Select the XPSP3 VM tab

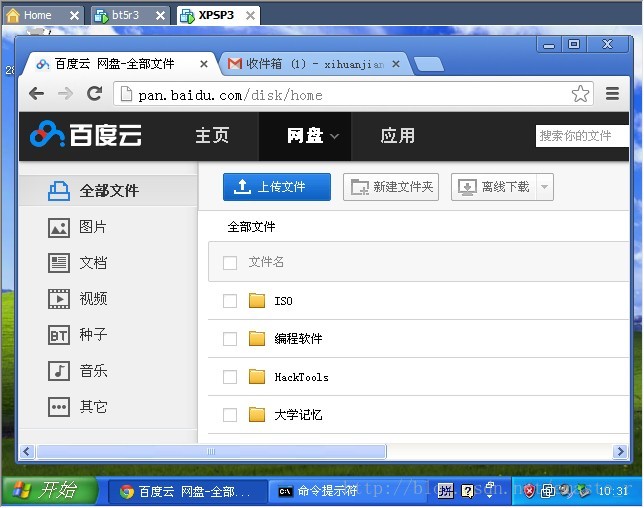point(218,16)
